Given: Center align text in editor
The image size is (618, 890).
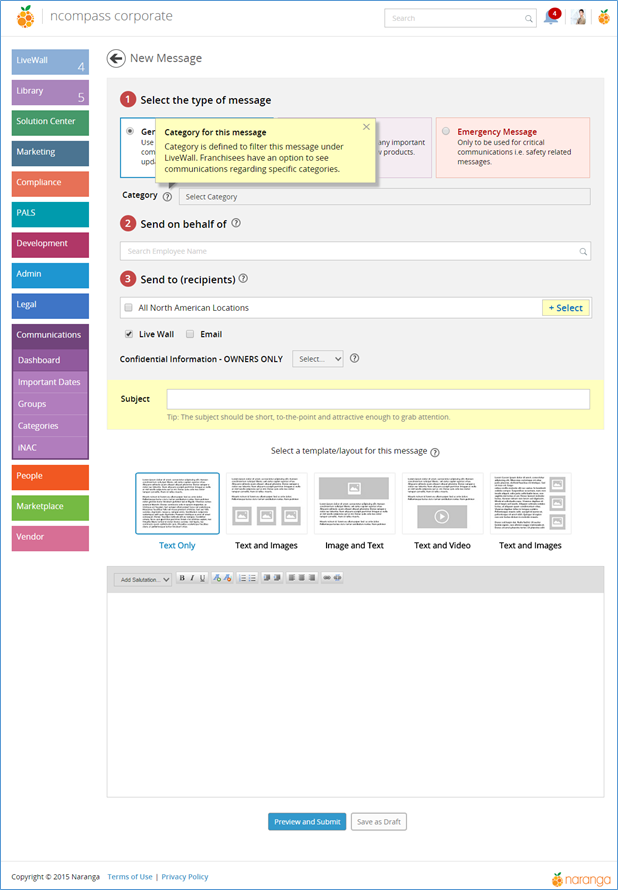Looking at the screenshot, I should click(x=301, y=578).
